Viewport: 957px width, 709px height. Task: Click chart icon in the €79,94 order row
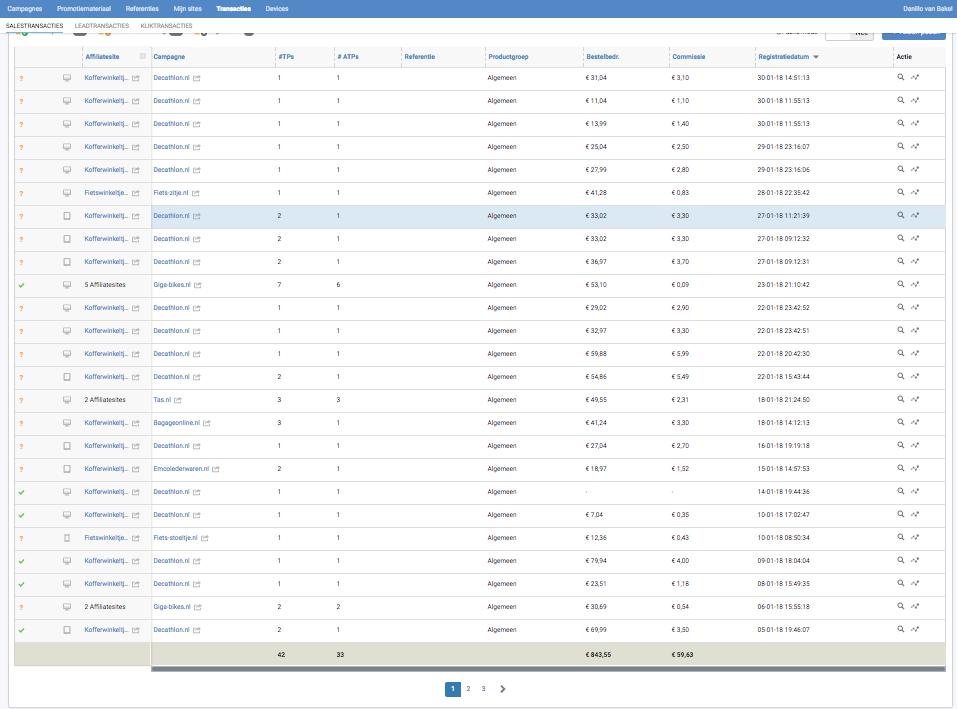[x=915, y=560]
